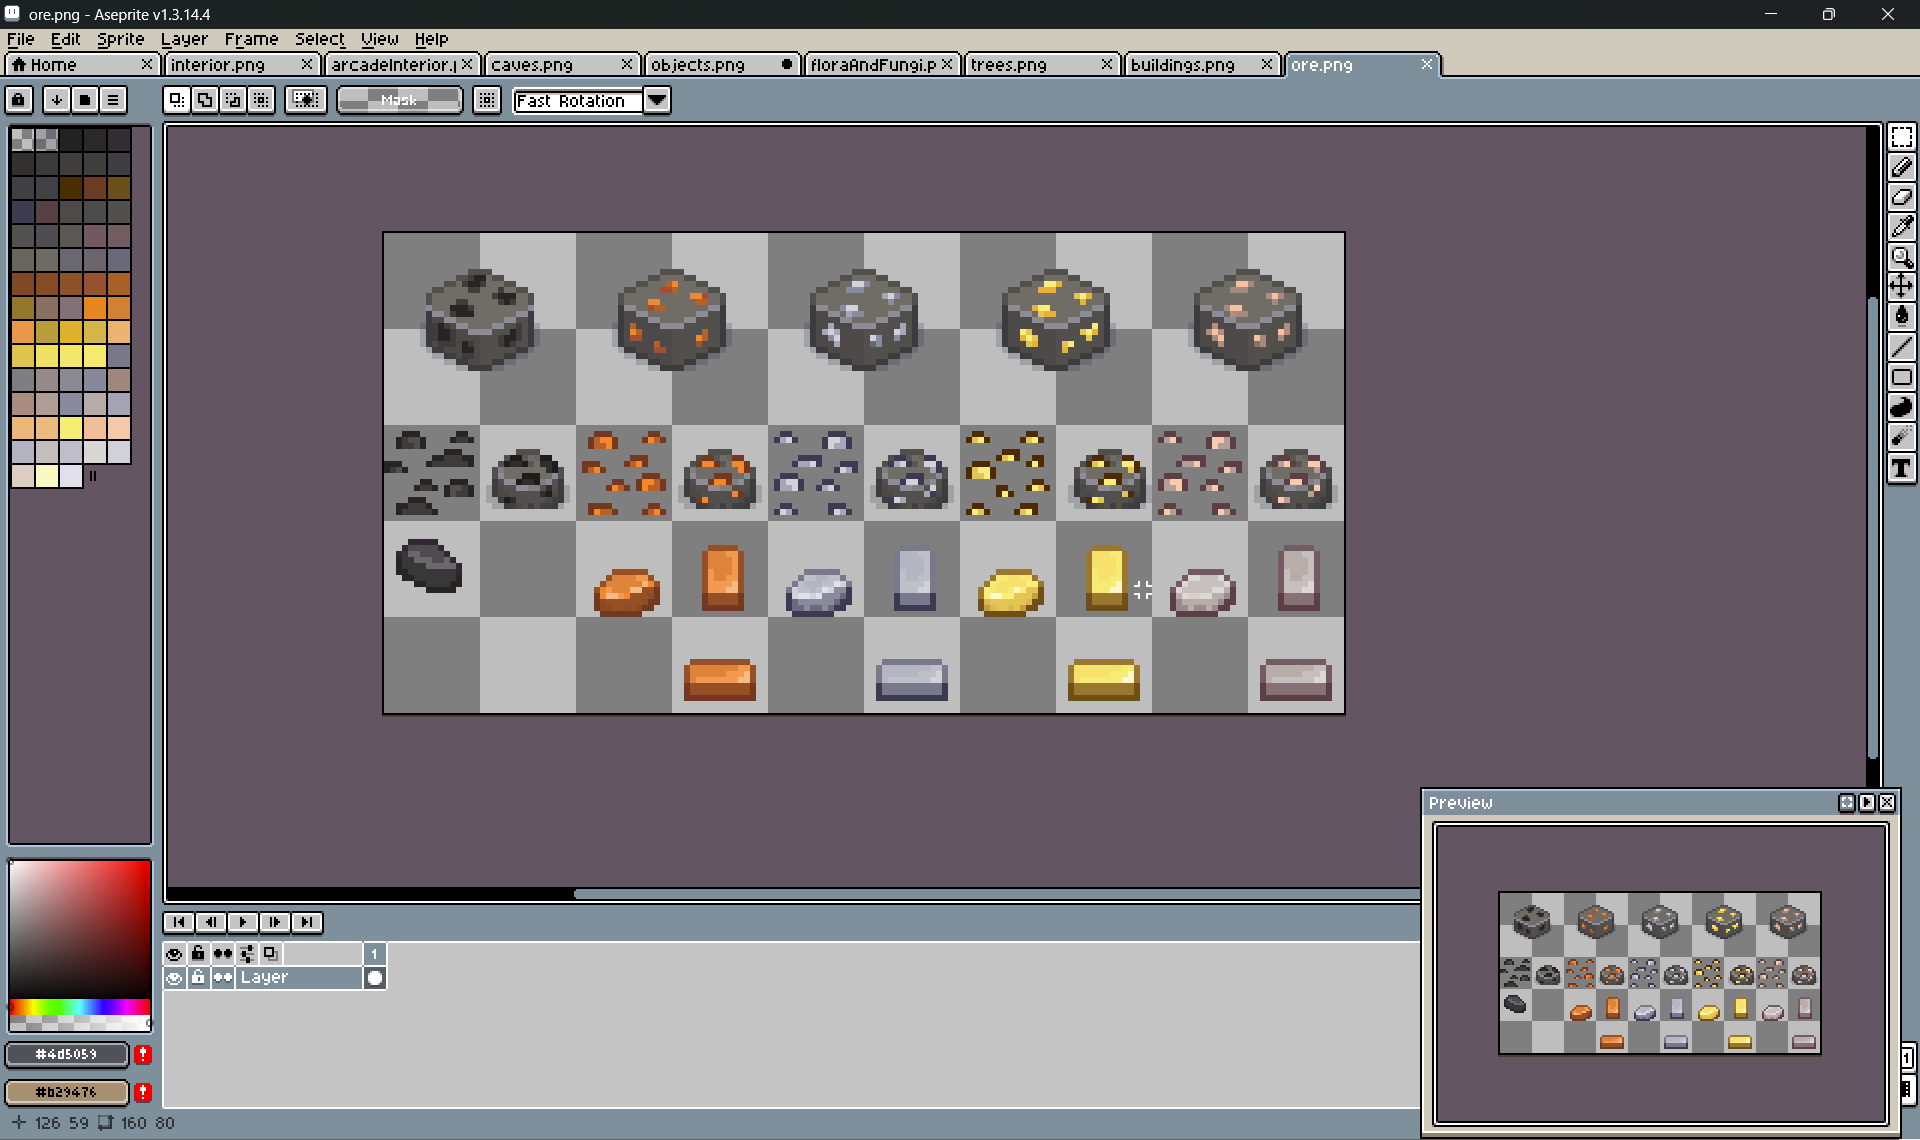Open the Sprite menu
This screenshot has height=1140, width=1920.
click(120, 39)
